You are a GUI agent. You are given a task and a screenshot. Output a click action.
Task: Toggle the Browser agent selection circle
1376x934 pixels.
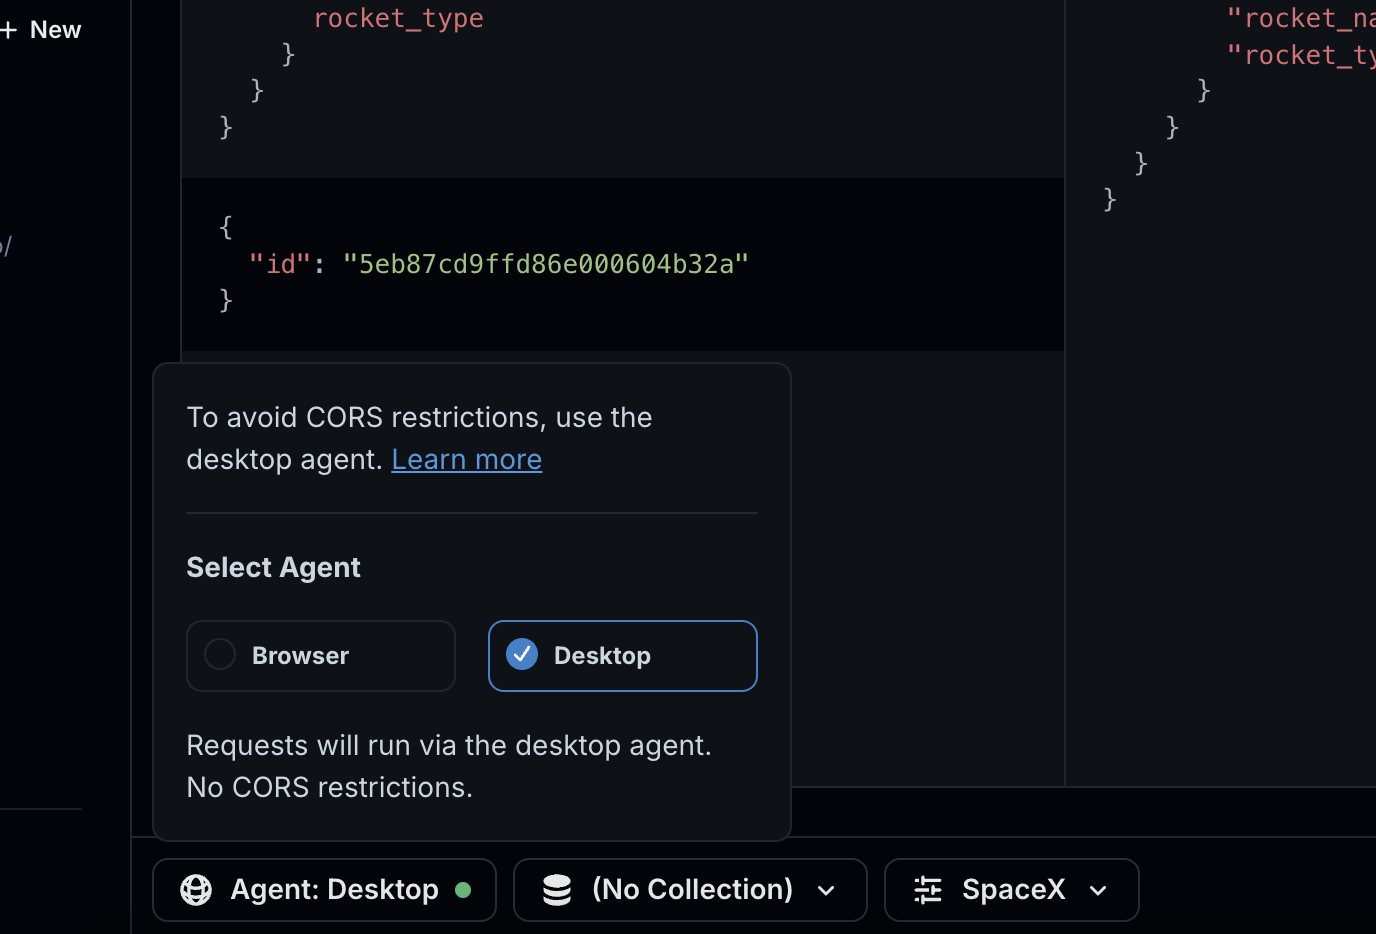220,655
